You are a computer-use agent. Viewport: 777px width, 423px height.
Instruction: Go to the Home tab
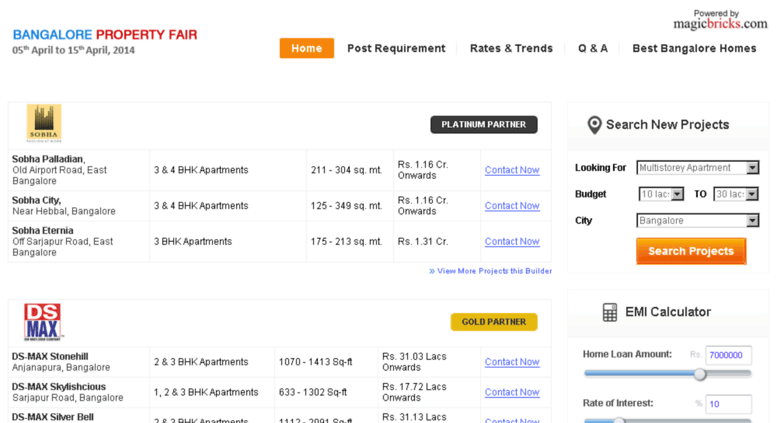pyautogui.click(x=307, y=48)
